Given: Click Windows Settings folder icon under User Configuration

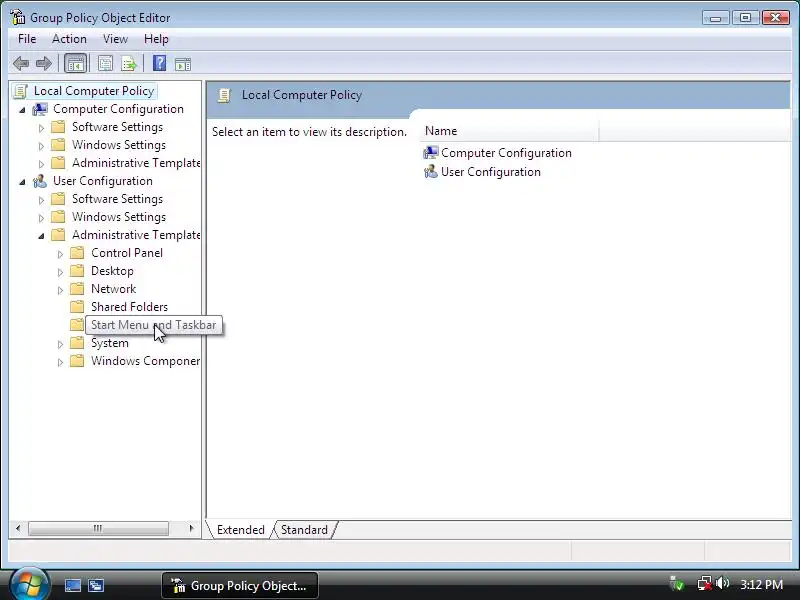Looking at the screenshot, I should pyautogui.click(x=59, y=216).
